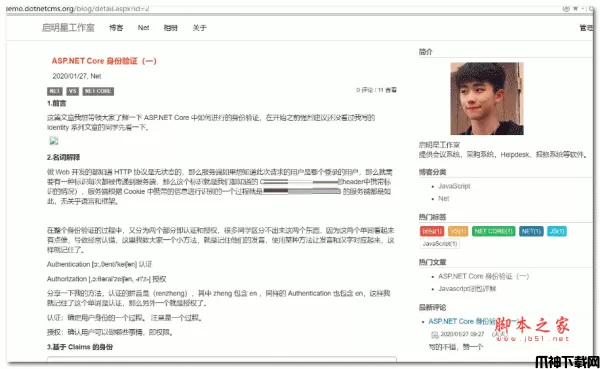Click the 启明星工作室 text under the avatar
600x369 pixels.
coord(439,145)
